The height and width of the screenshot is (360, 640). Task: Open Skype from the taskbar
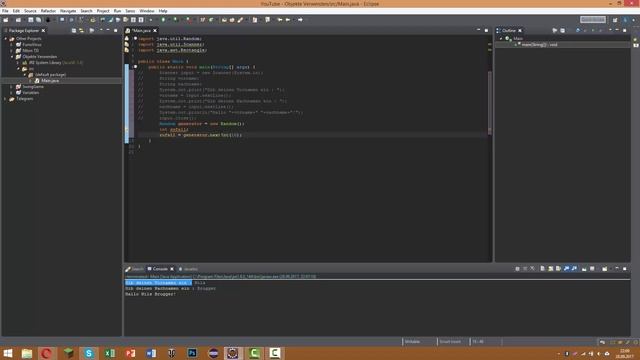[x=89, y=353]
